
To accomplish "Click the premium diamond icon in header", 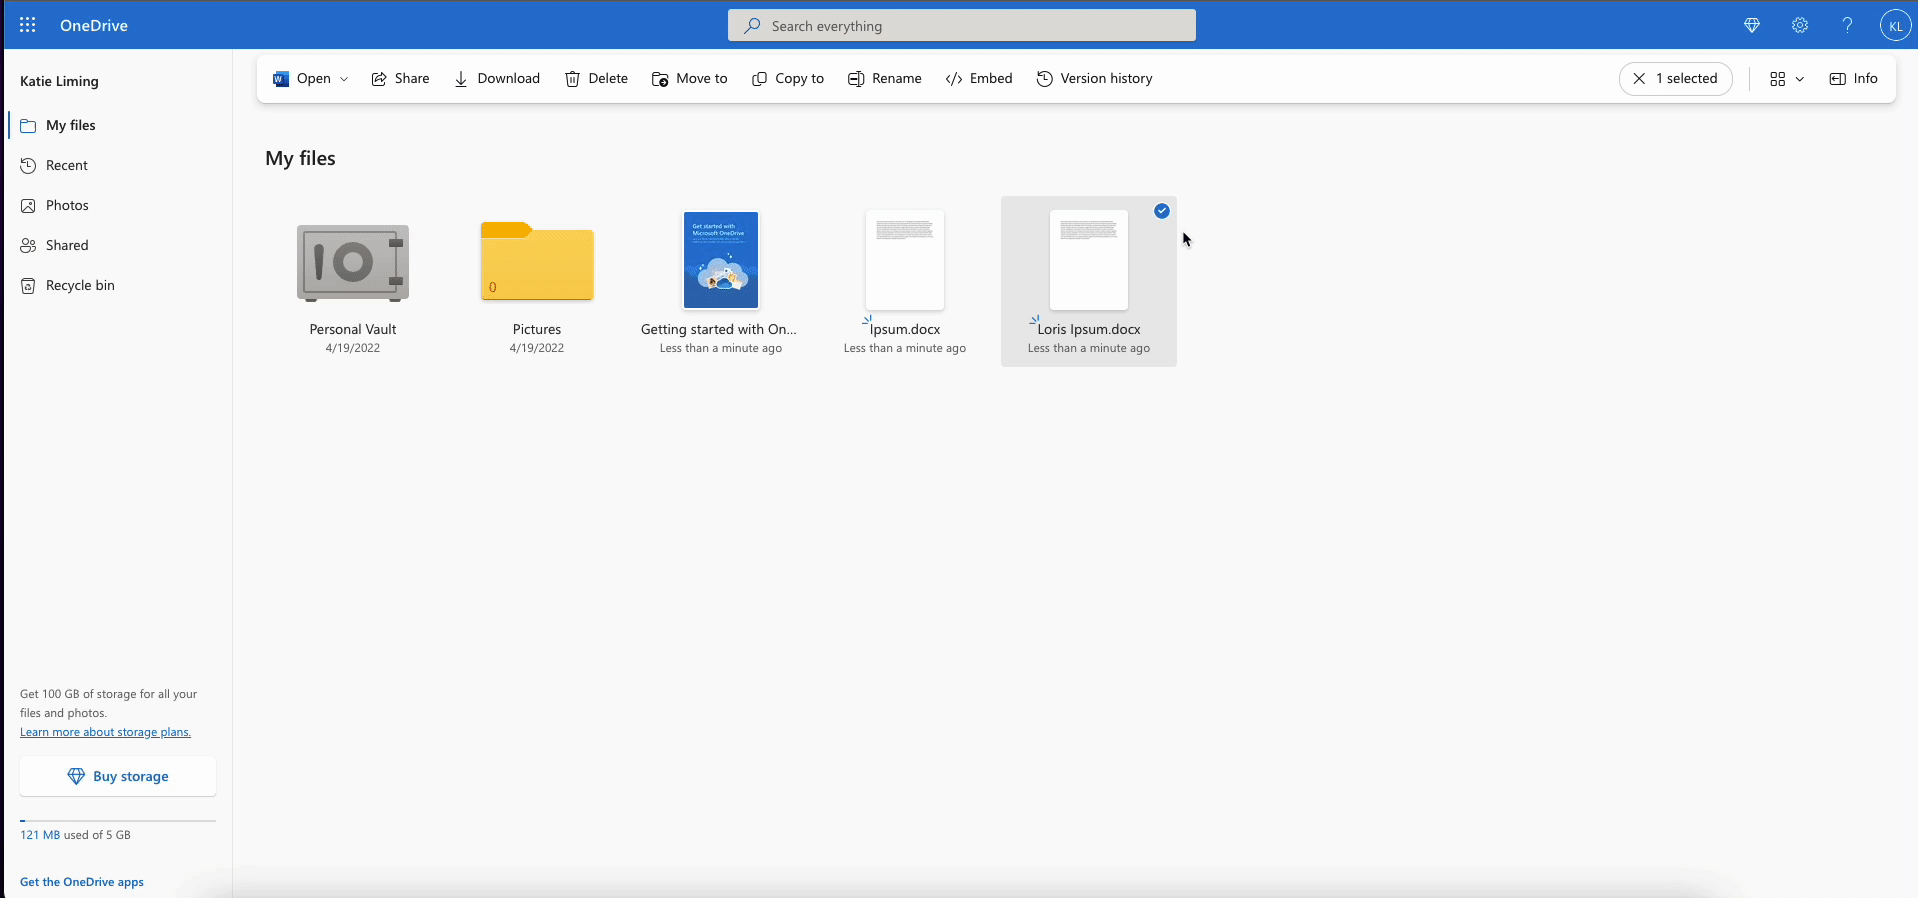I will coord(1751,26).
